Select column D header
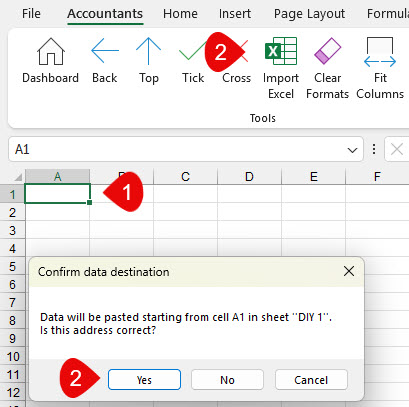The width and height of the screenshot is (409, 407). (249, 176)
